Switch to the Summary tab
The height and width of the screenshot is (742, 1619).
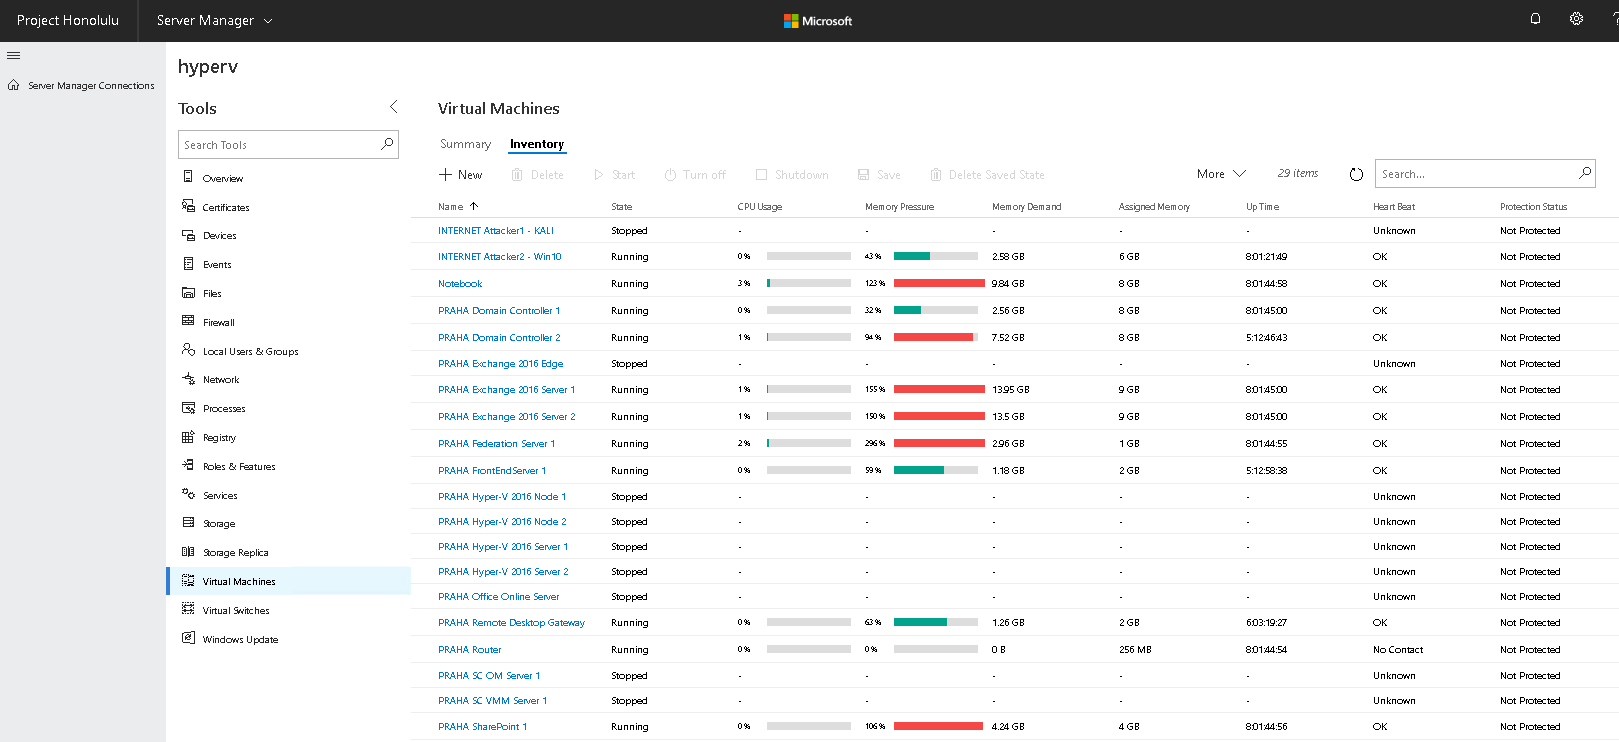pyautogui.click(x=465, y=144)
